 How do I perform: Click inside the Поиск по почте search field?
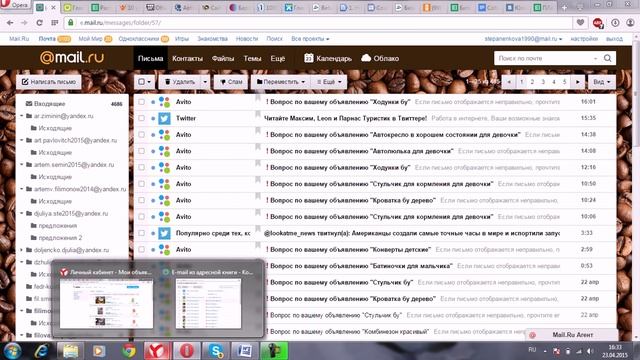(x=545, y=58)
